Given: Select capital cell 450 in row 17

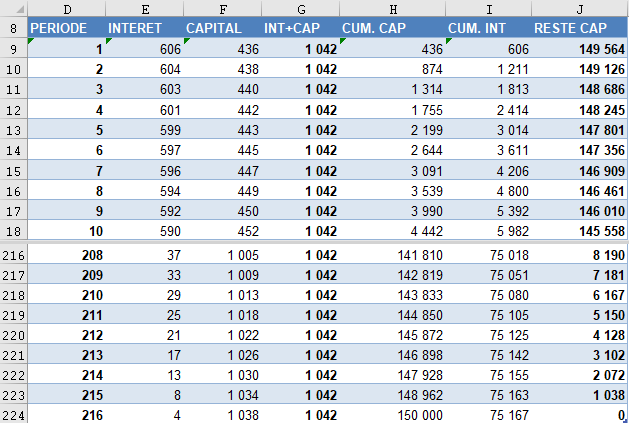Looking at the screenshot, I should click(x=222, y=211).
